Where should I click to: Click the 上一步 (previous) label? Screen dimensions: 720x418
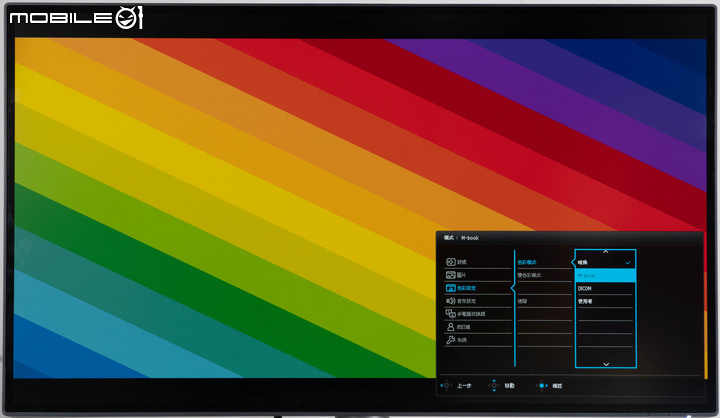(x=464, y=386)
